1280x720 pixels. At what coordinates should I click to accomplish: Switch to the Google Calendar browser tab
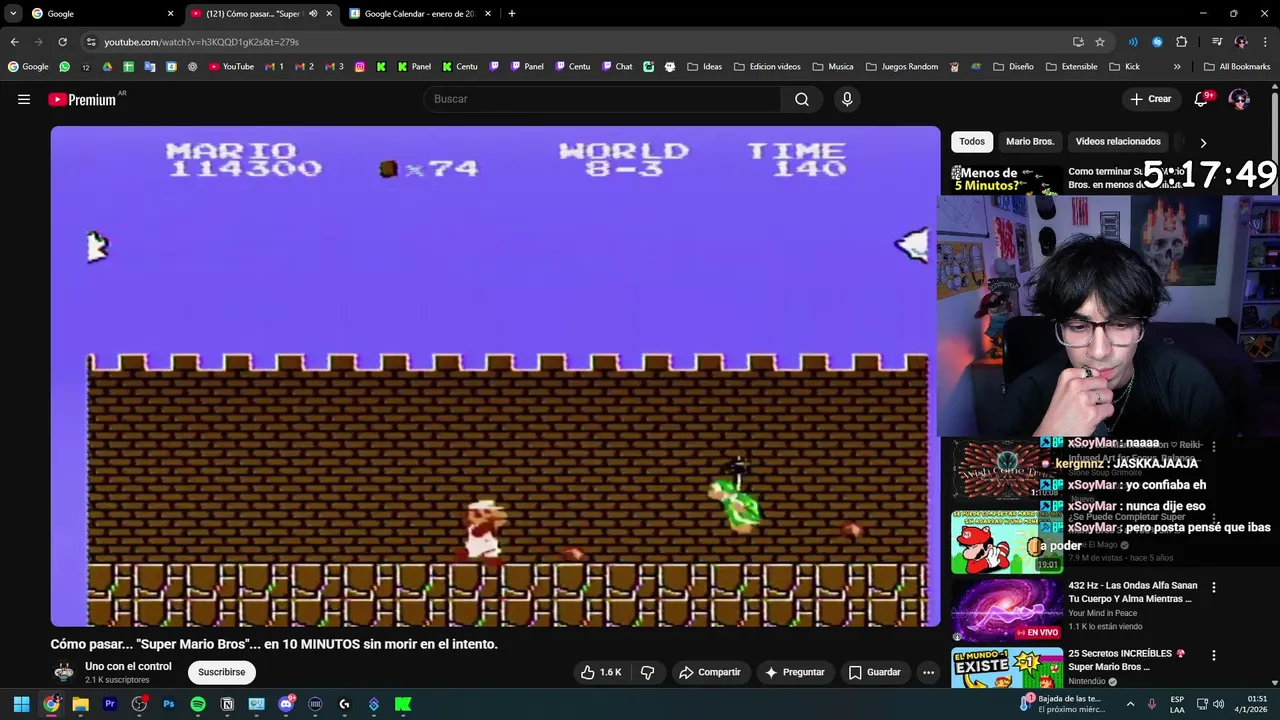coord(420,14)
